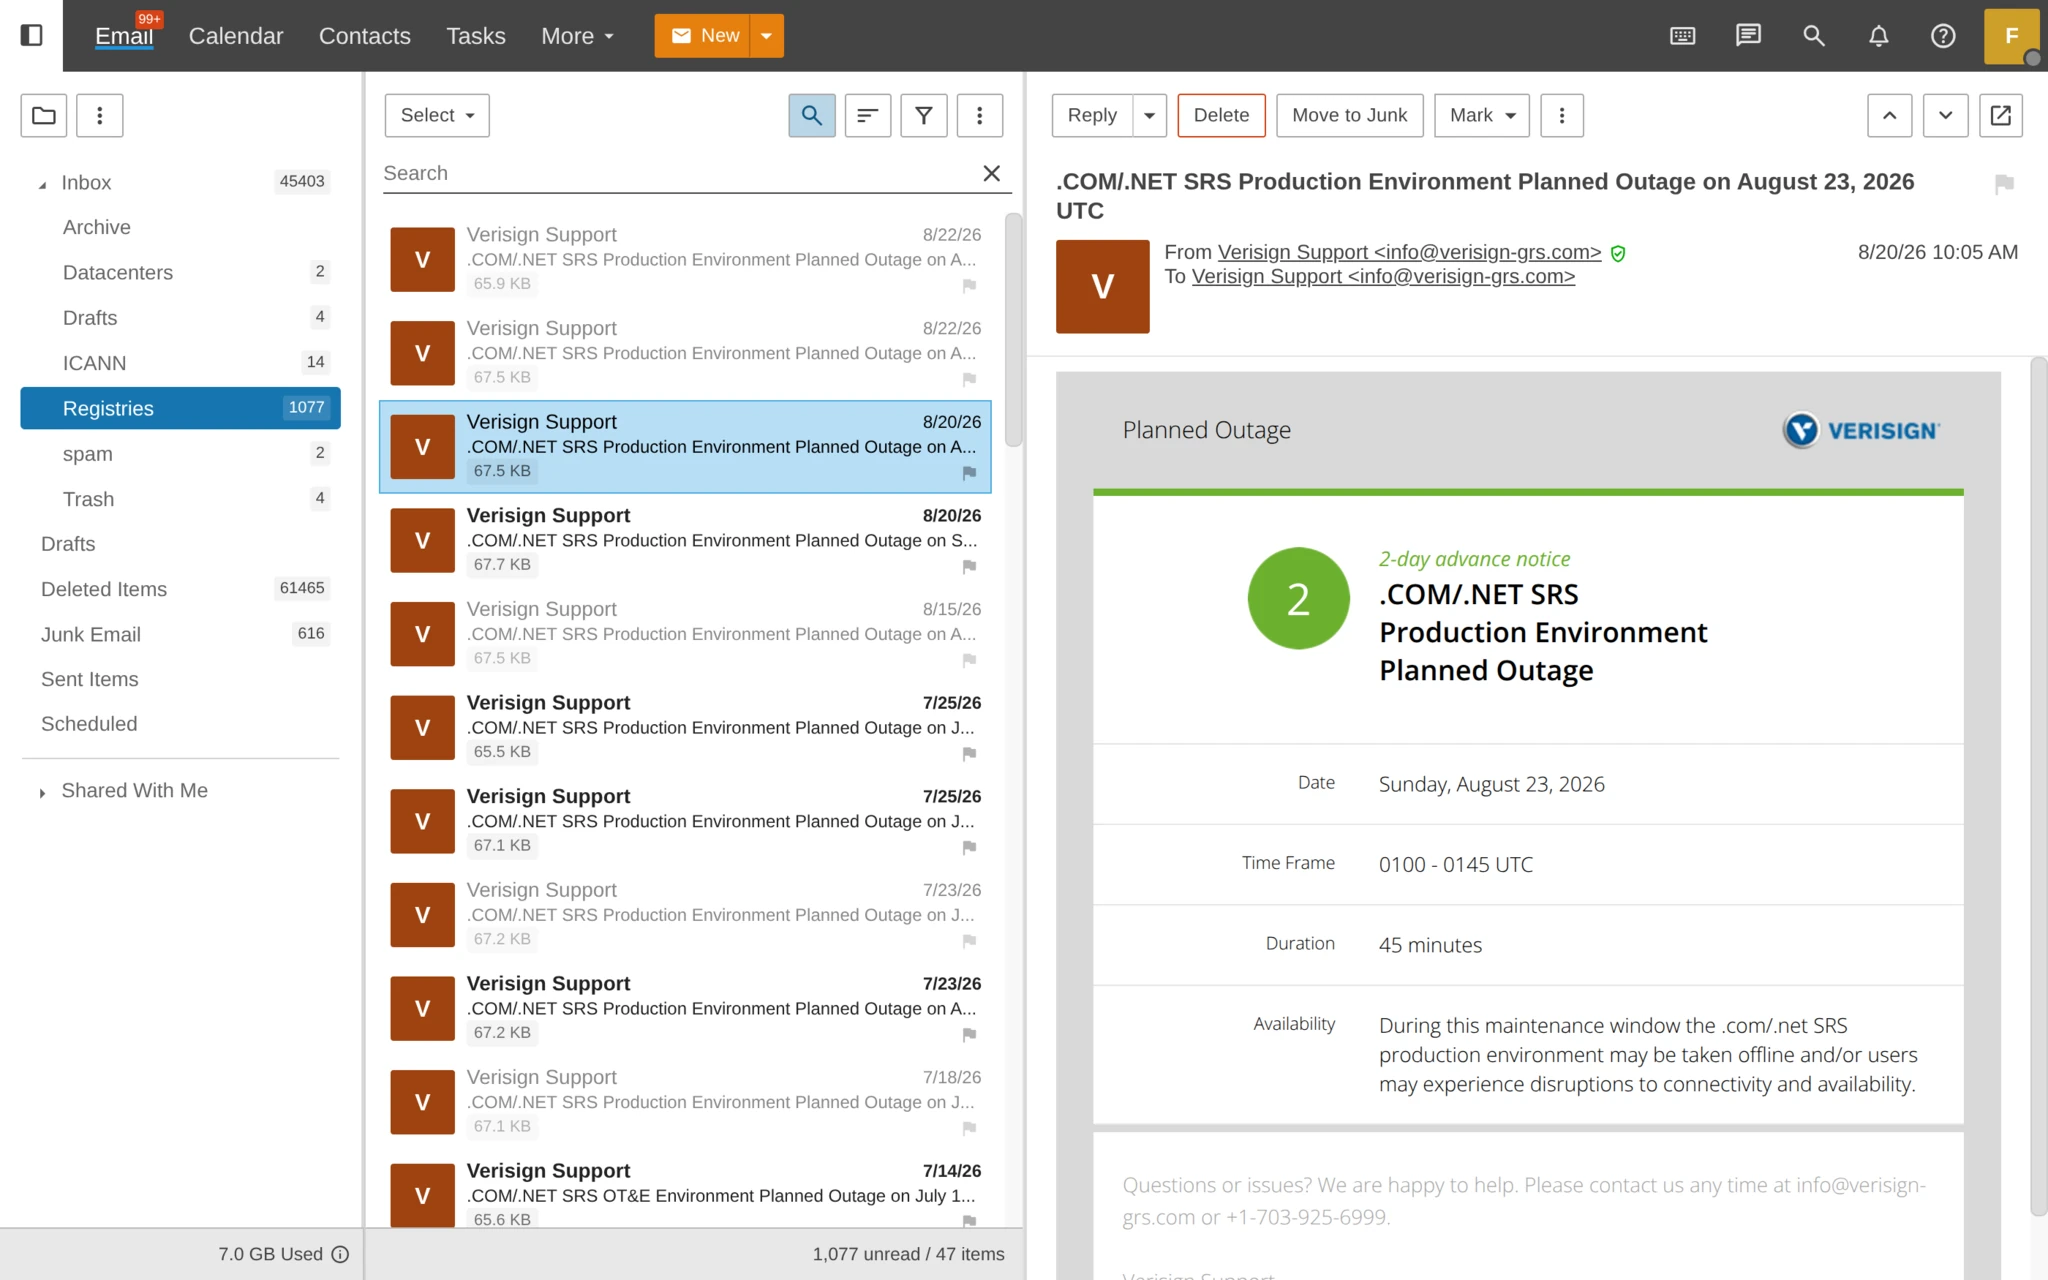The image size is (2048, 1280).
Task: Click the user avatar labeled F
Action: tap(2011, 36)
